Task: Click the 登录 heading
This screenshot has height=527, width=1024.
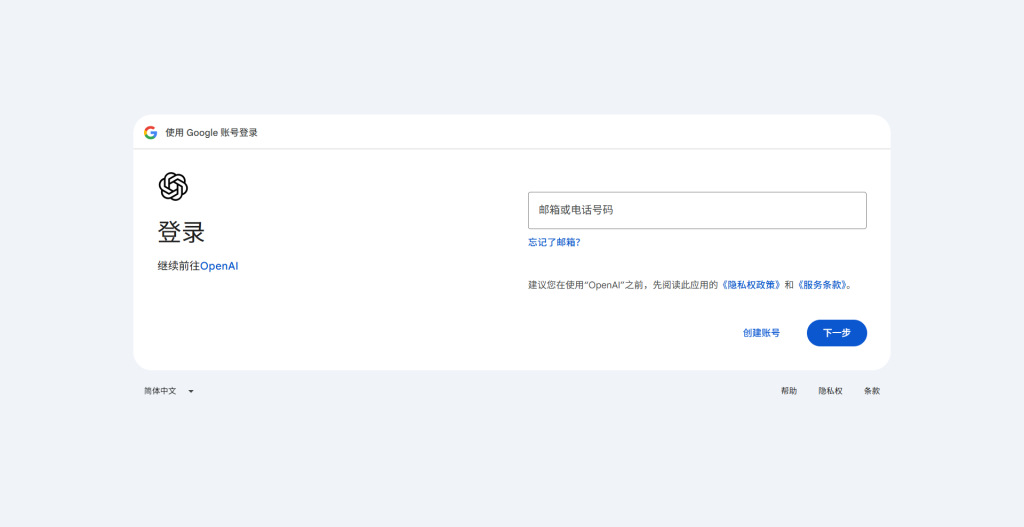Action: point(181,232)
